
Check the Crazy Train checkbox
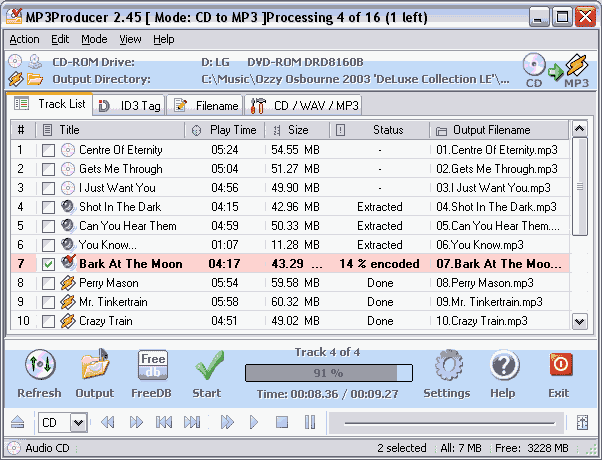[x=48, y=321]
